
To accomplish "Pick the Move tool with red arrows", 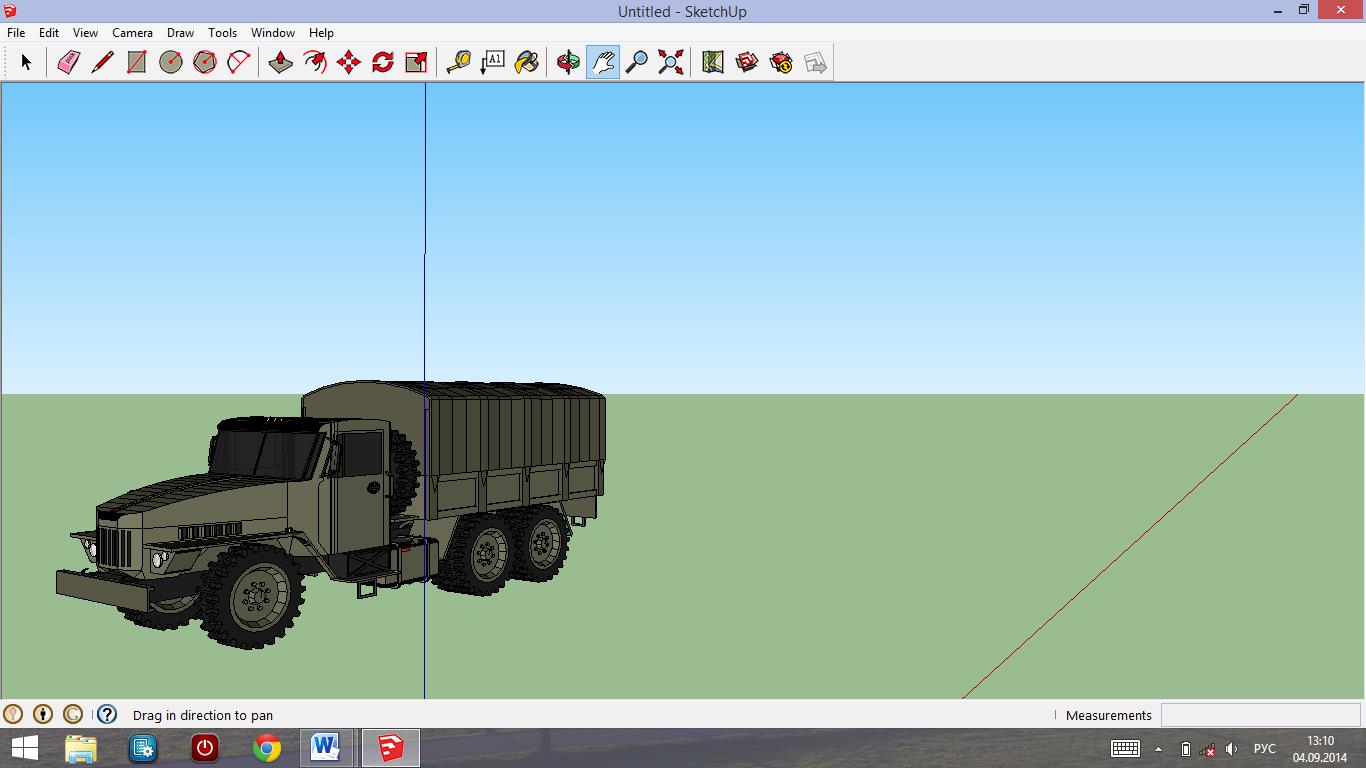I will point(349,62).
